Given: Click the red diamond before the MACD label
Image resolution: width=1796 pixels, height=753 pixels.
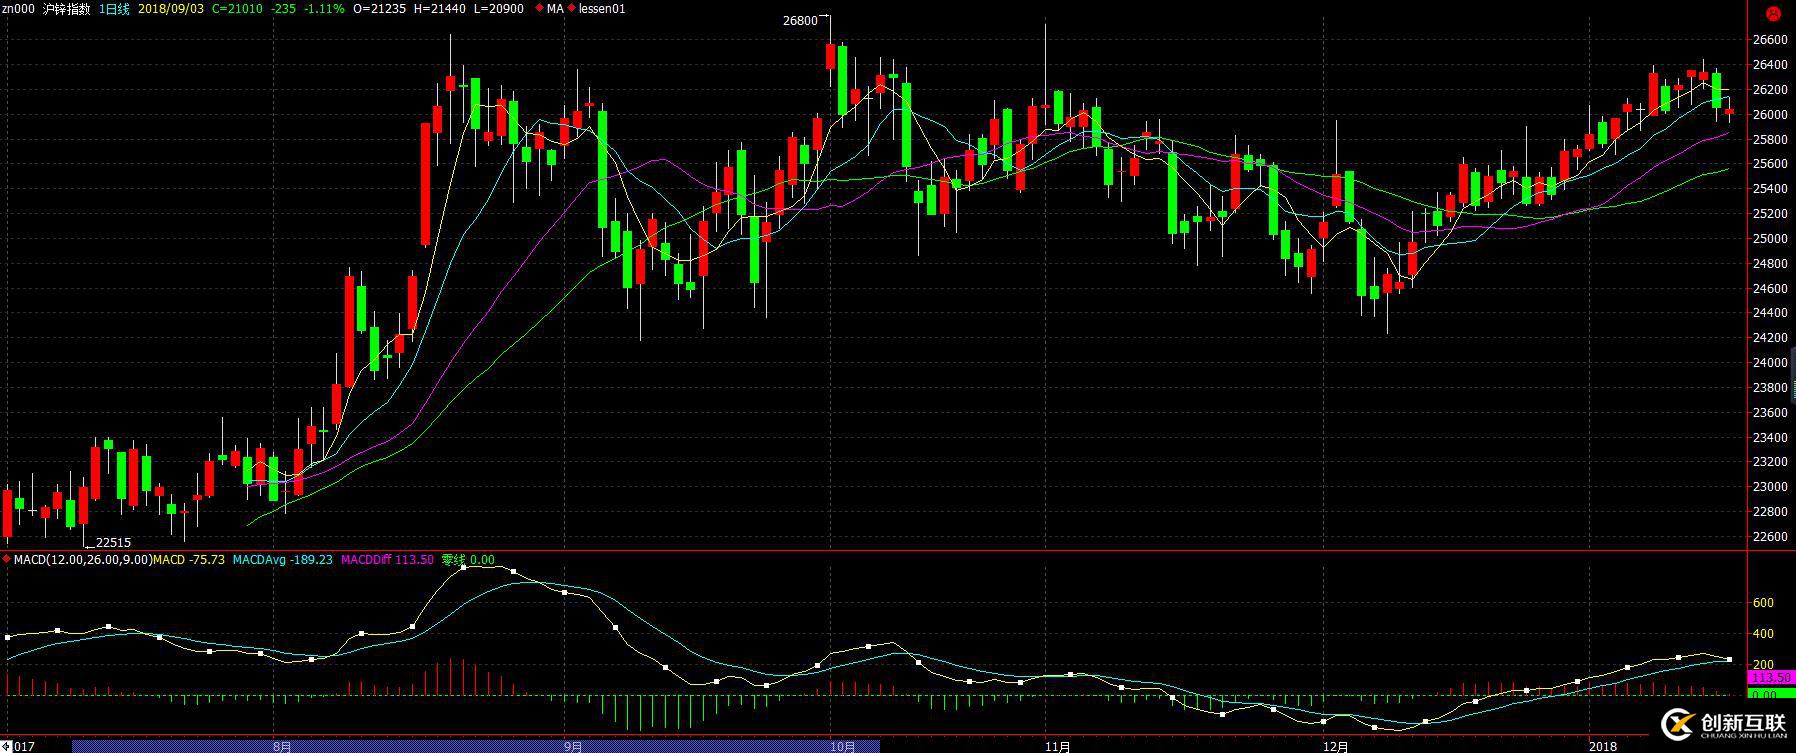Looking at the screenshot, I should click(8, 560).
